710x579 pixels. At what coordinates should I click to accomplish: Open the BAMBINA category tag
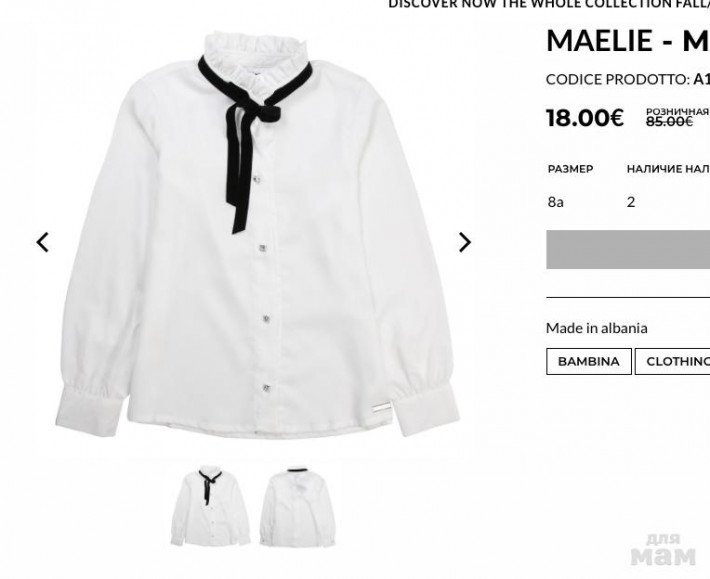click(589, 361)
